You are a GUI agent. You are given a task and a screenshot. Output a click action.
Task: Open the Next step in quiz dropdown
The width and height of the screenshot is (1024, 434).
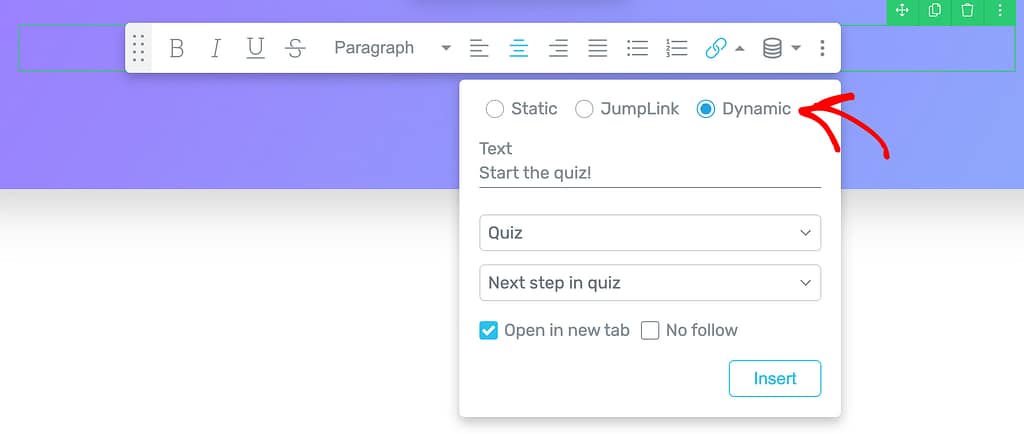[650, 283]
